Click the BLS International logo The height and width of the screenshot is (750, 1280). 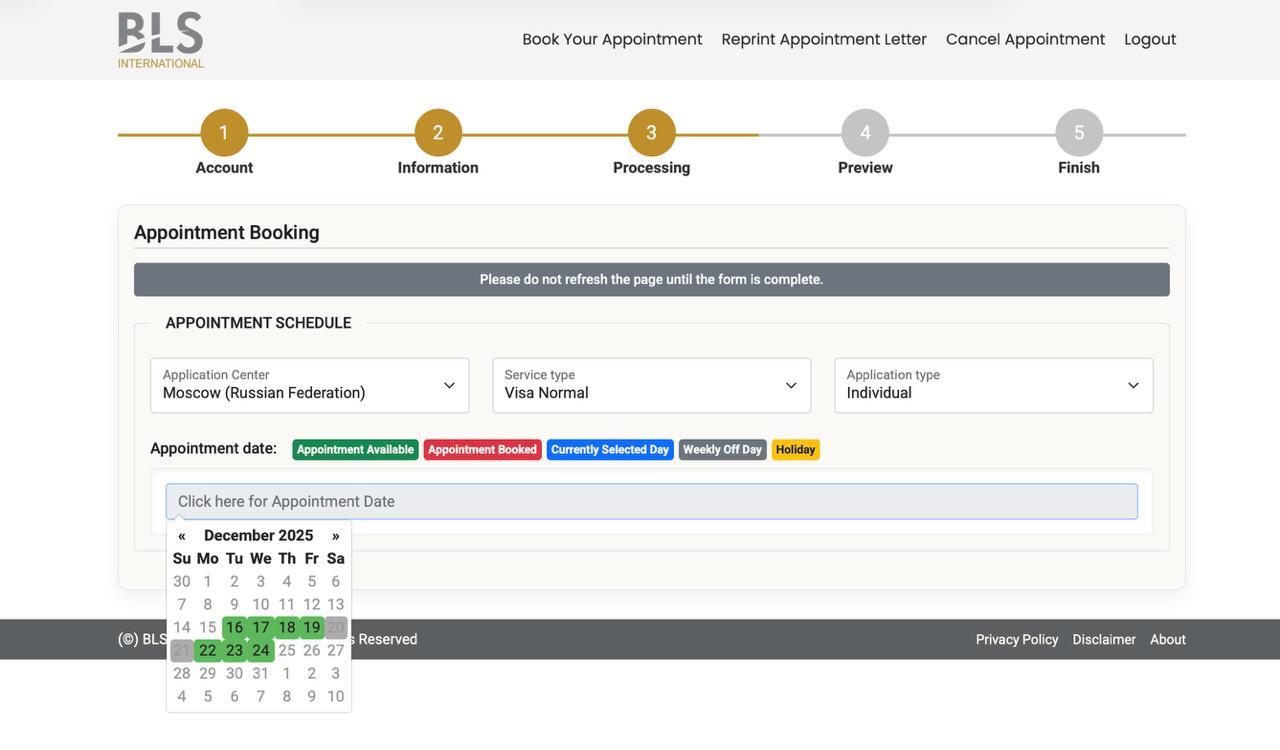coord(161,40)
